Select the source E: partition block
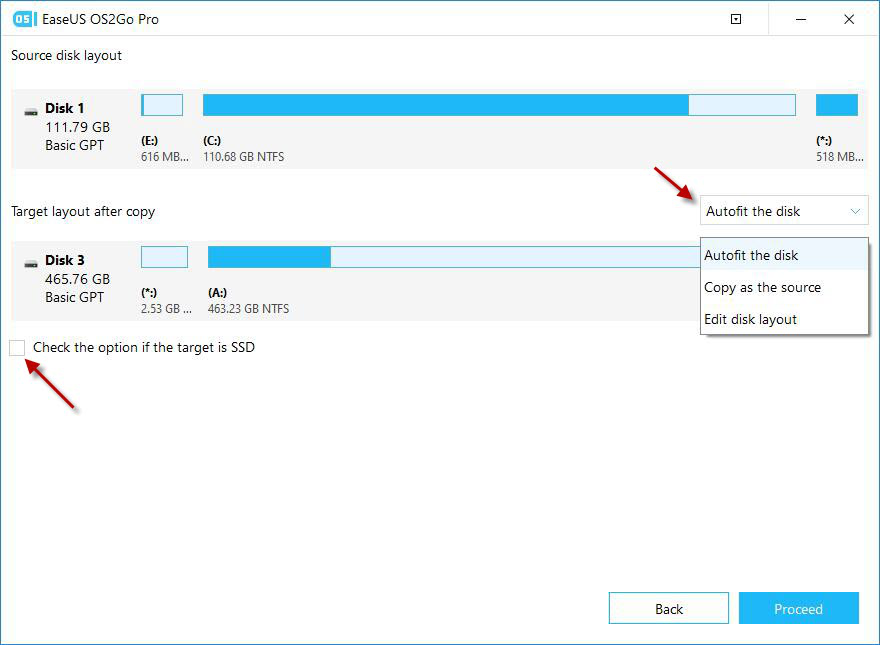Screen dimensions: 880x645 tap(162, 105)
